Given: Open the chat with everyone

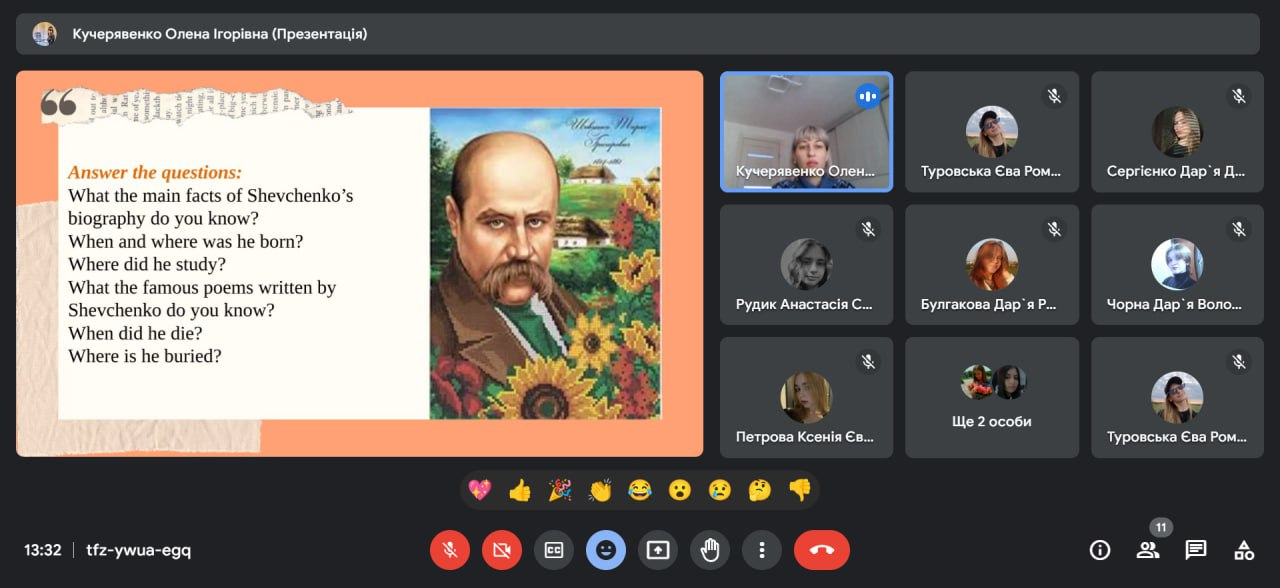Looking at the screenshot, I should pyautogui.click(x=1196, y=550).
